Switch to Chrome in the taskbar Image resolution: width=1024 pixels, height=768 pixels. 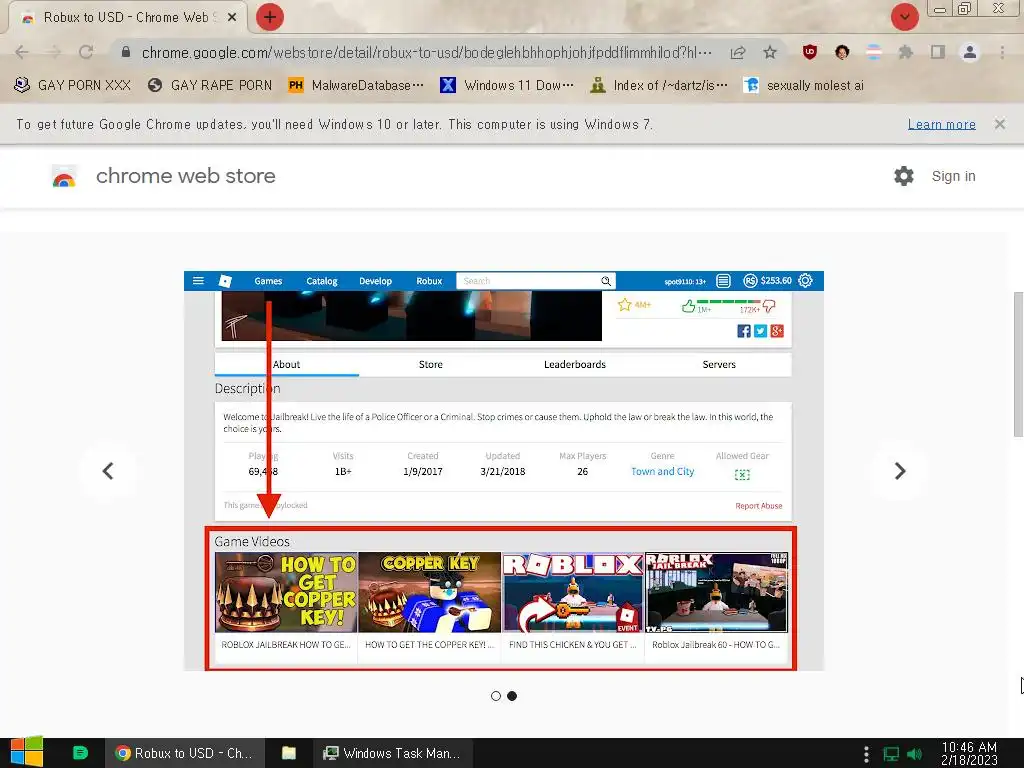185,753
